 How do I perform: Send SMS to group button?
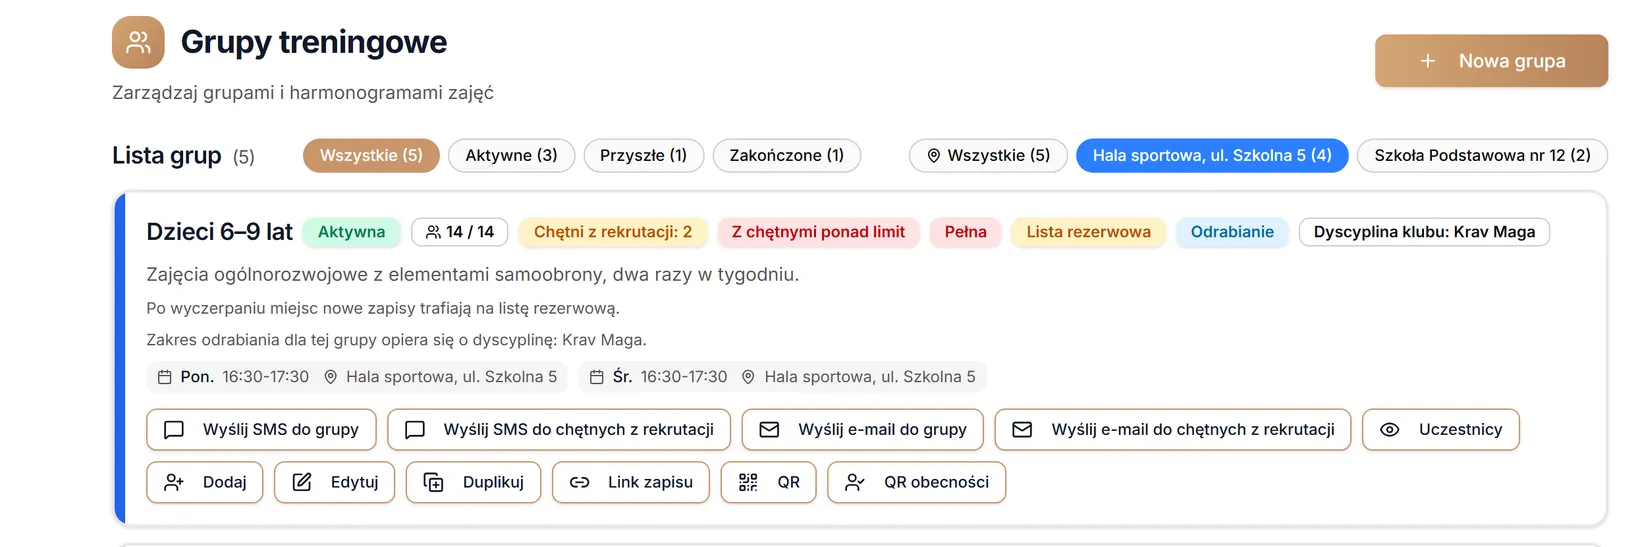click(x=261, y=430)
